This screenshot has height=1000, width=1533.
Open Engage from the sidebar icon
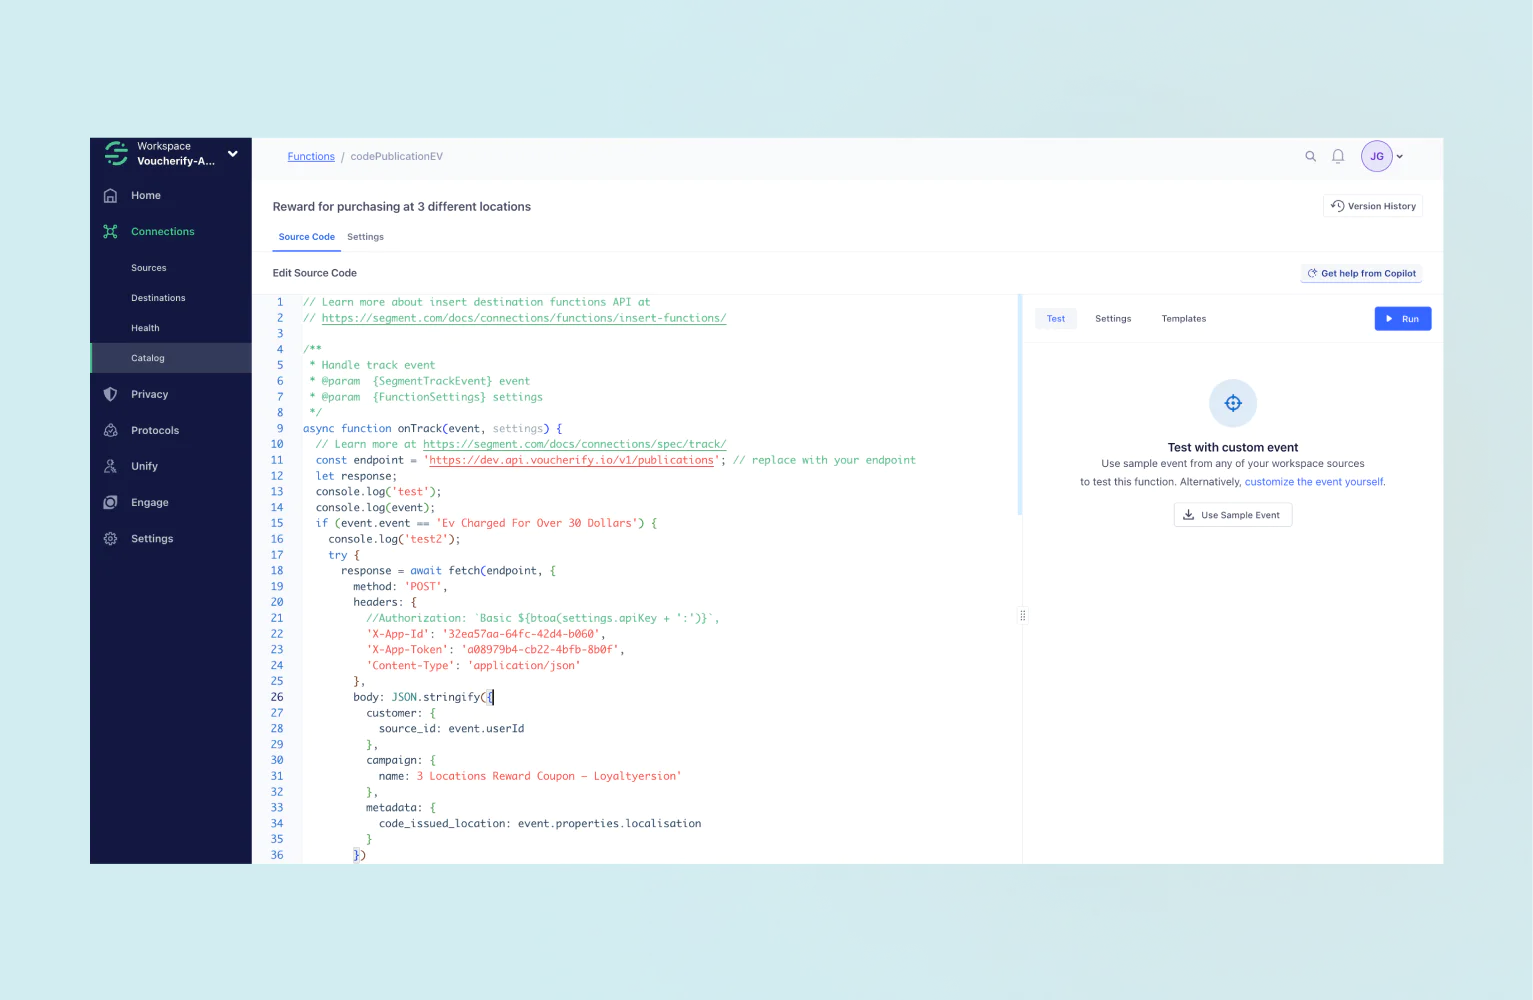tap(111, 502)
